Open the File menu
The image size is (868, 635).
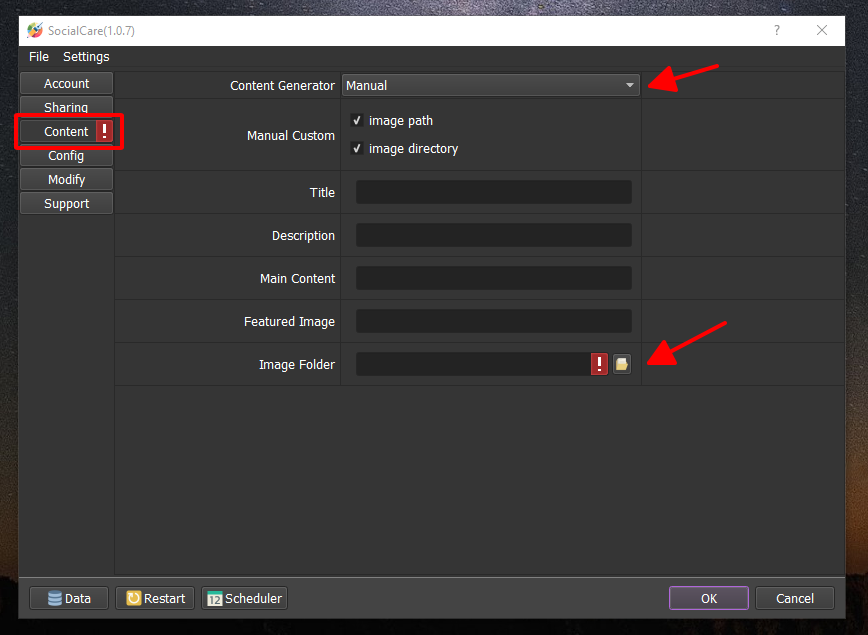pos(39,56)
